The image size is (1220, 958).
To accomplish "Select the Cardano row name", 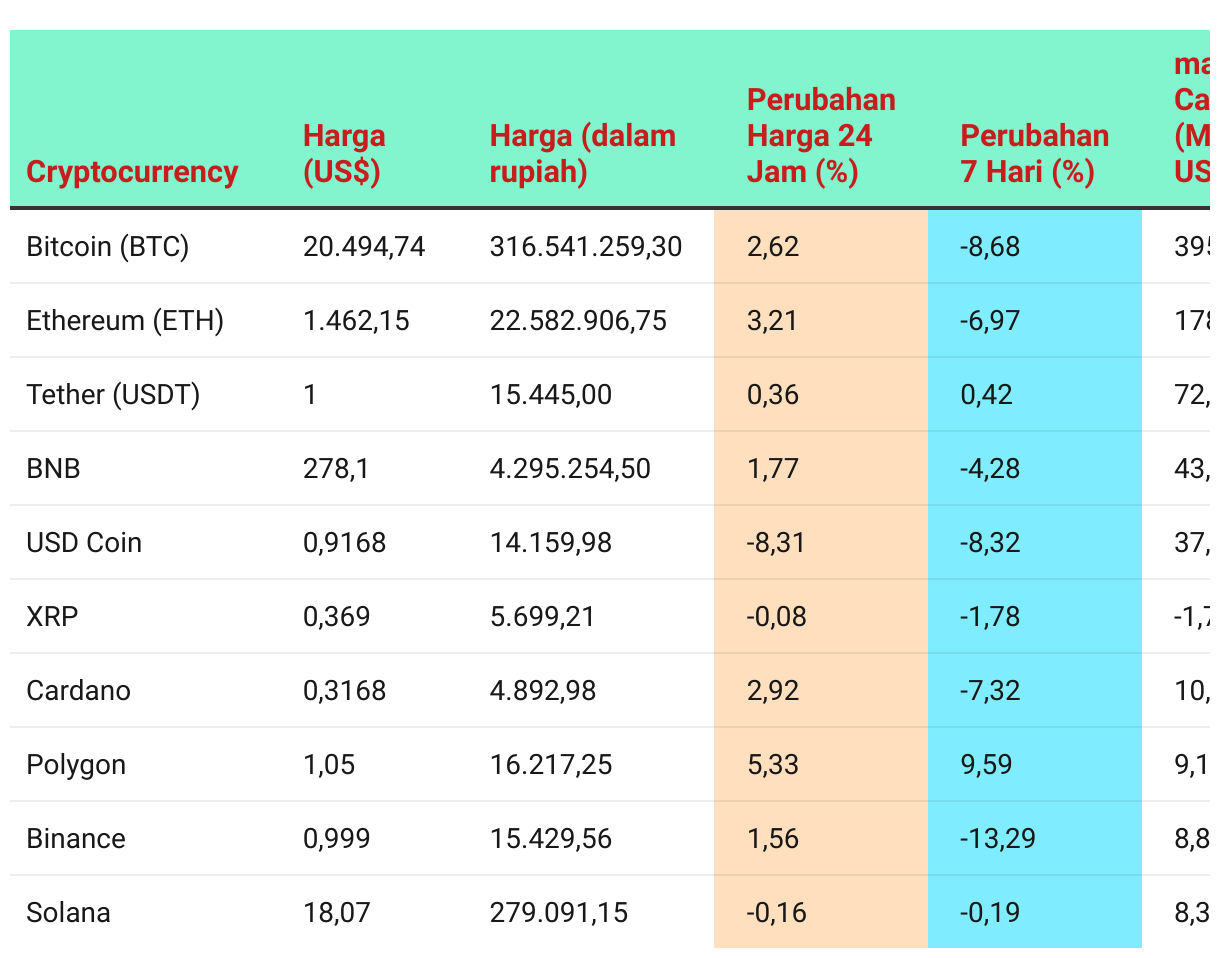I will pos(79,691).
